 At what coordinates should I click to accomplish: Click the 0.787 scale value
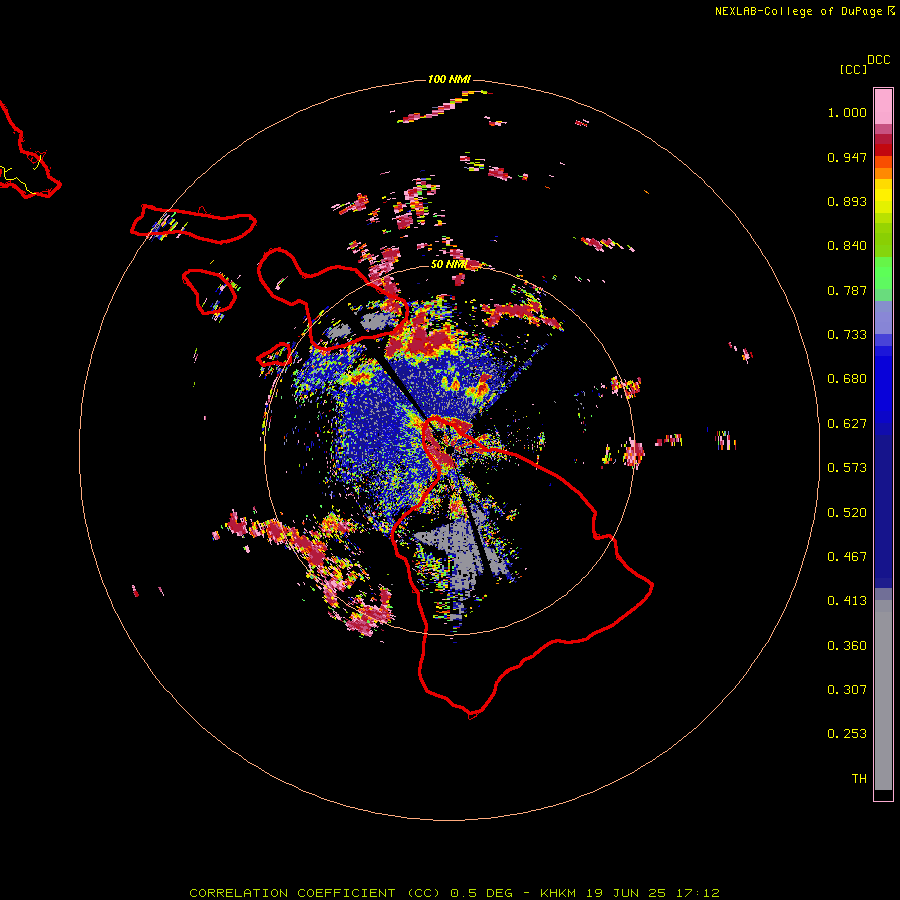pyautogui.click(x=847, y=290)
